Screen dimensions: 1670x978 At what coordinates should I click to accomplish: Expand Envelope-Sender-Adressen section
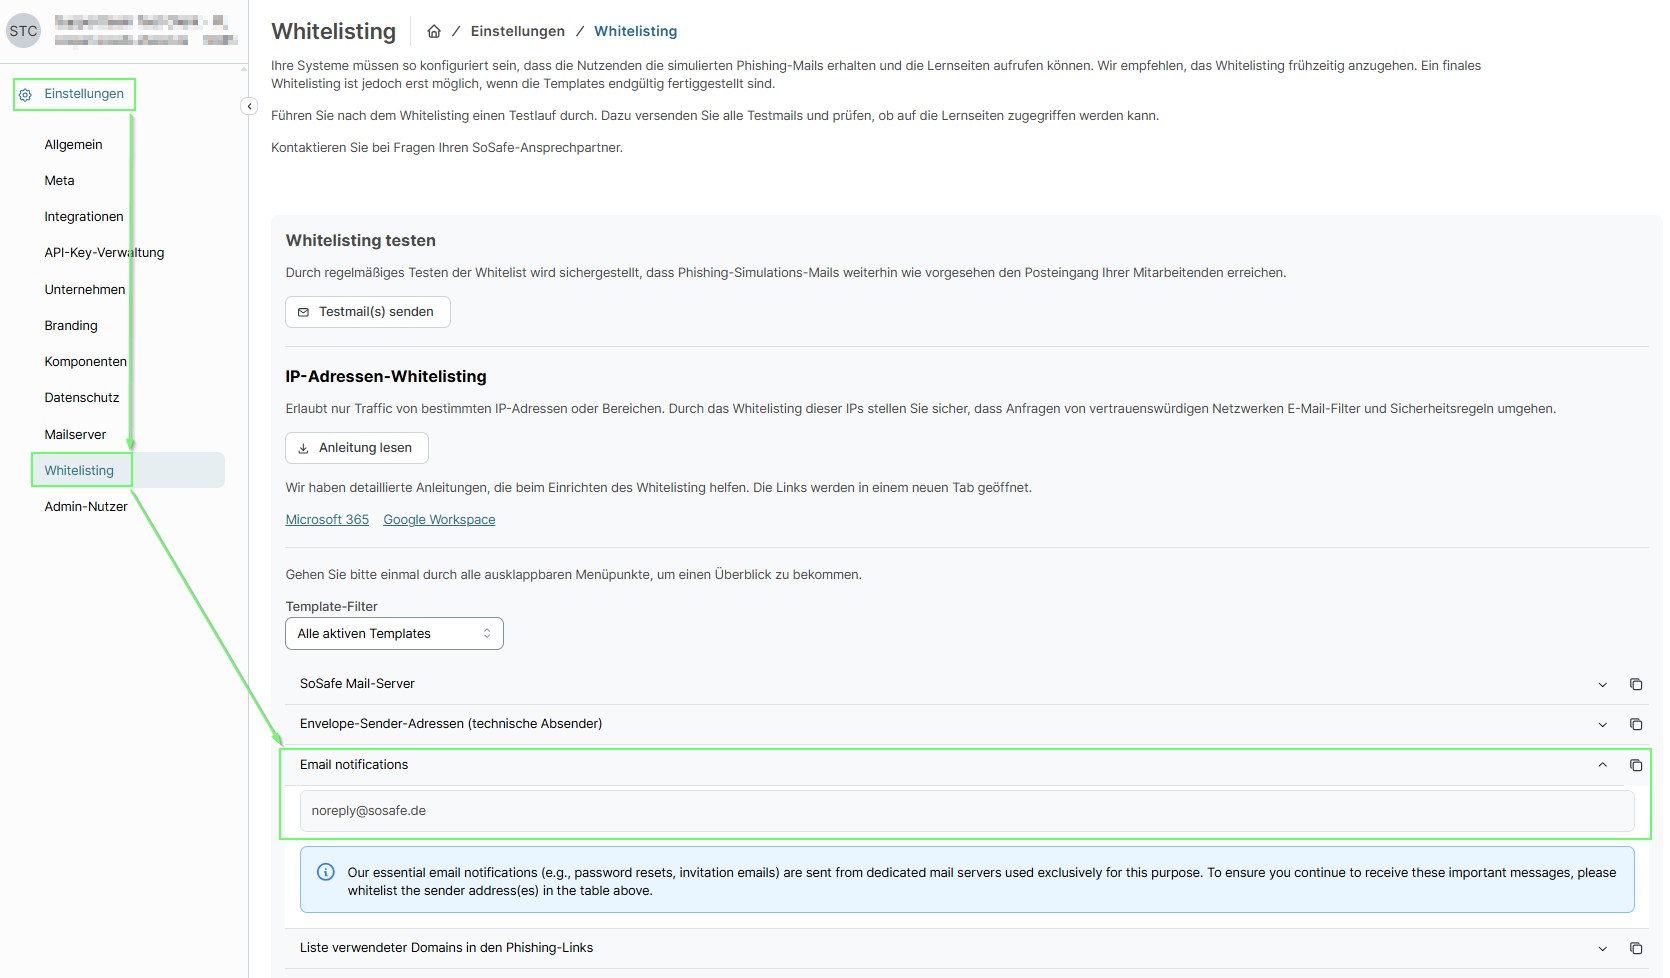click(1602, 724)
